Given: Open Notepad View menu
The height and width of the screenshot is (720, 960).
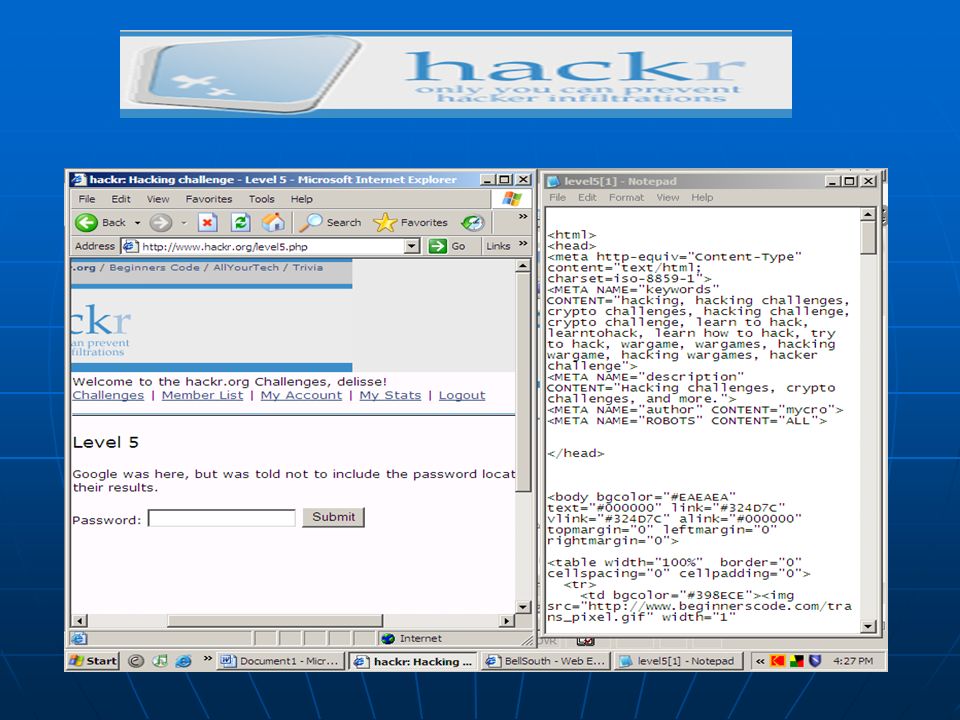Looking at the screenshot, I should pyautogui.click(x=667, y=197).
